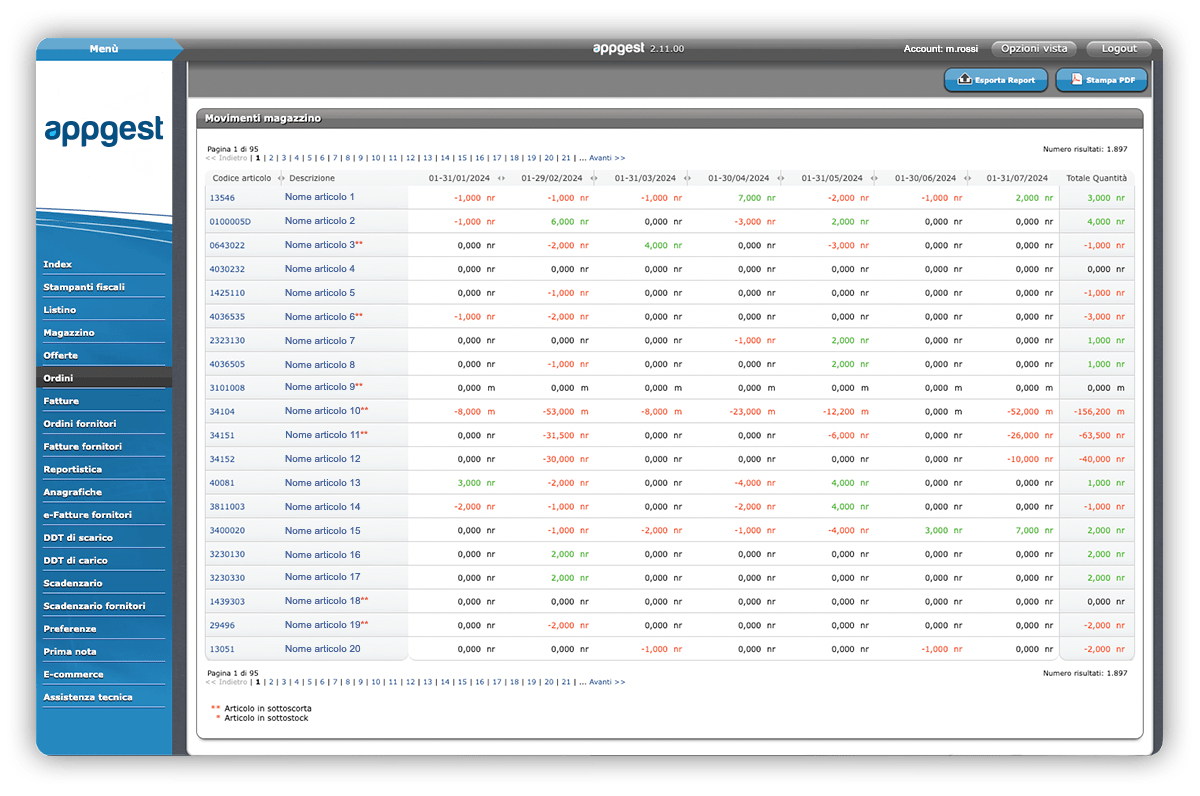Click the Esporta Report export icon
The image size is (1200, 796).
(964, 80)
